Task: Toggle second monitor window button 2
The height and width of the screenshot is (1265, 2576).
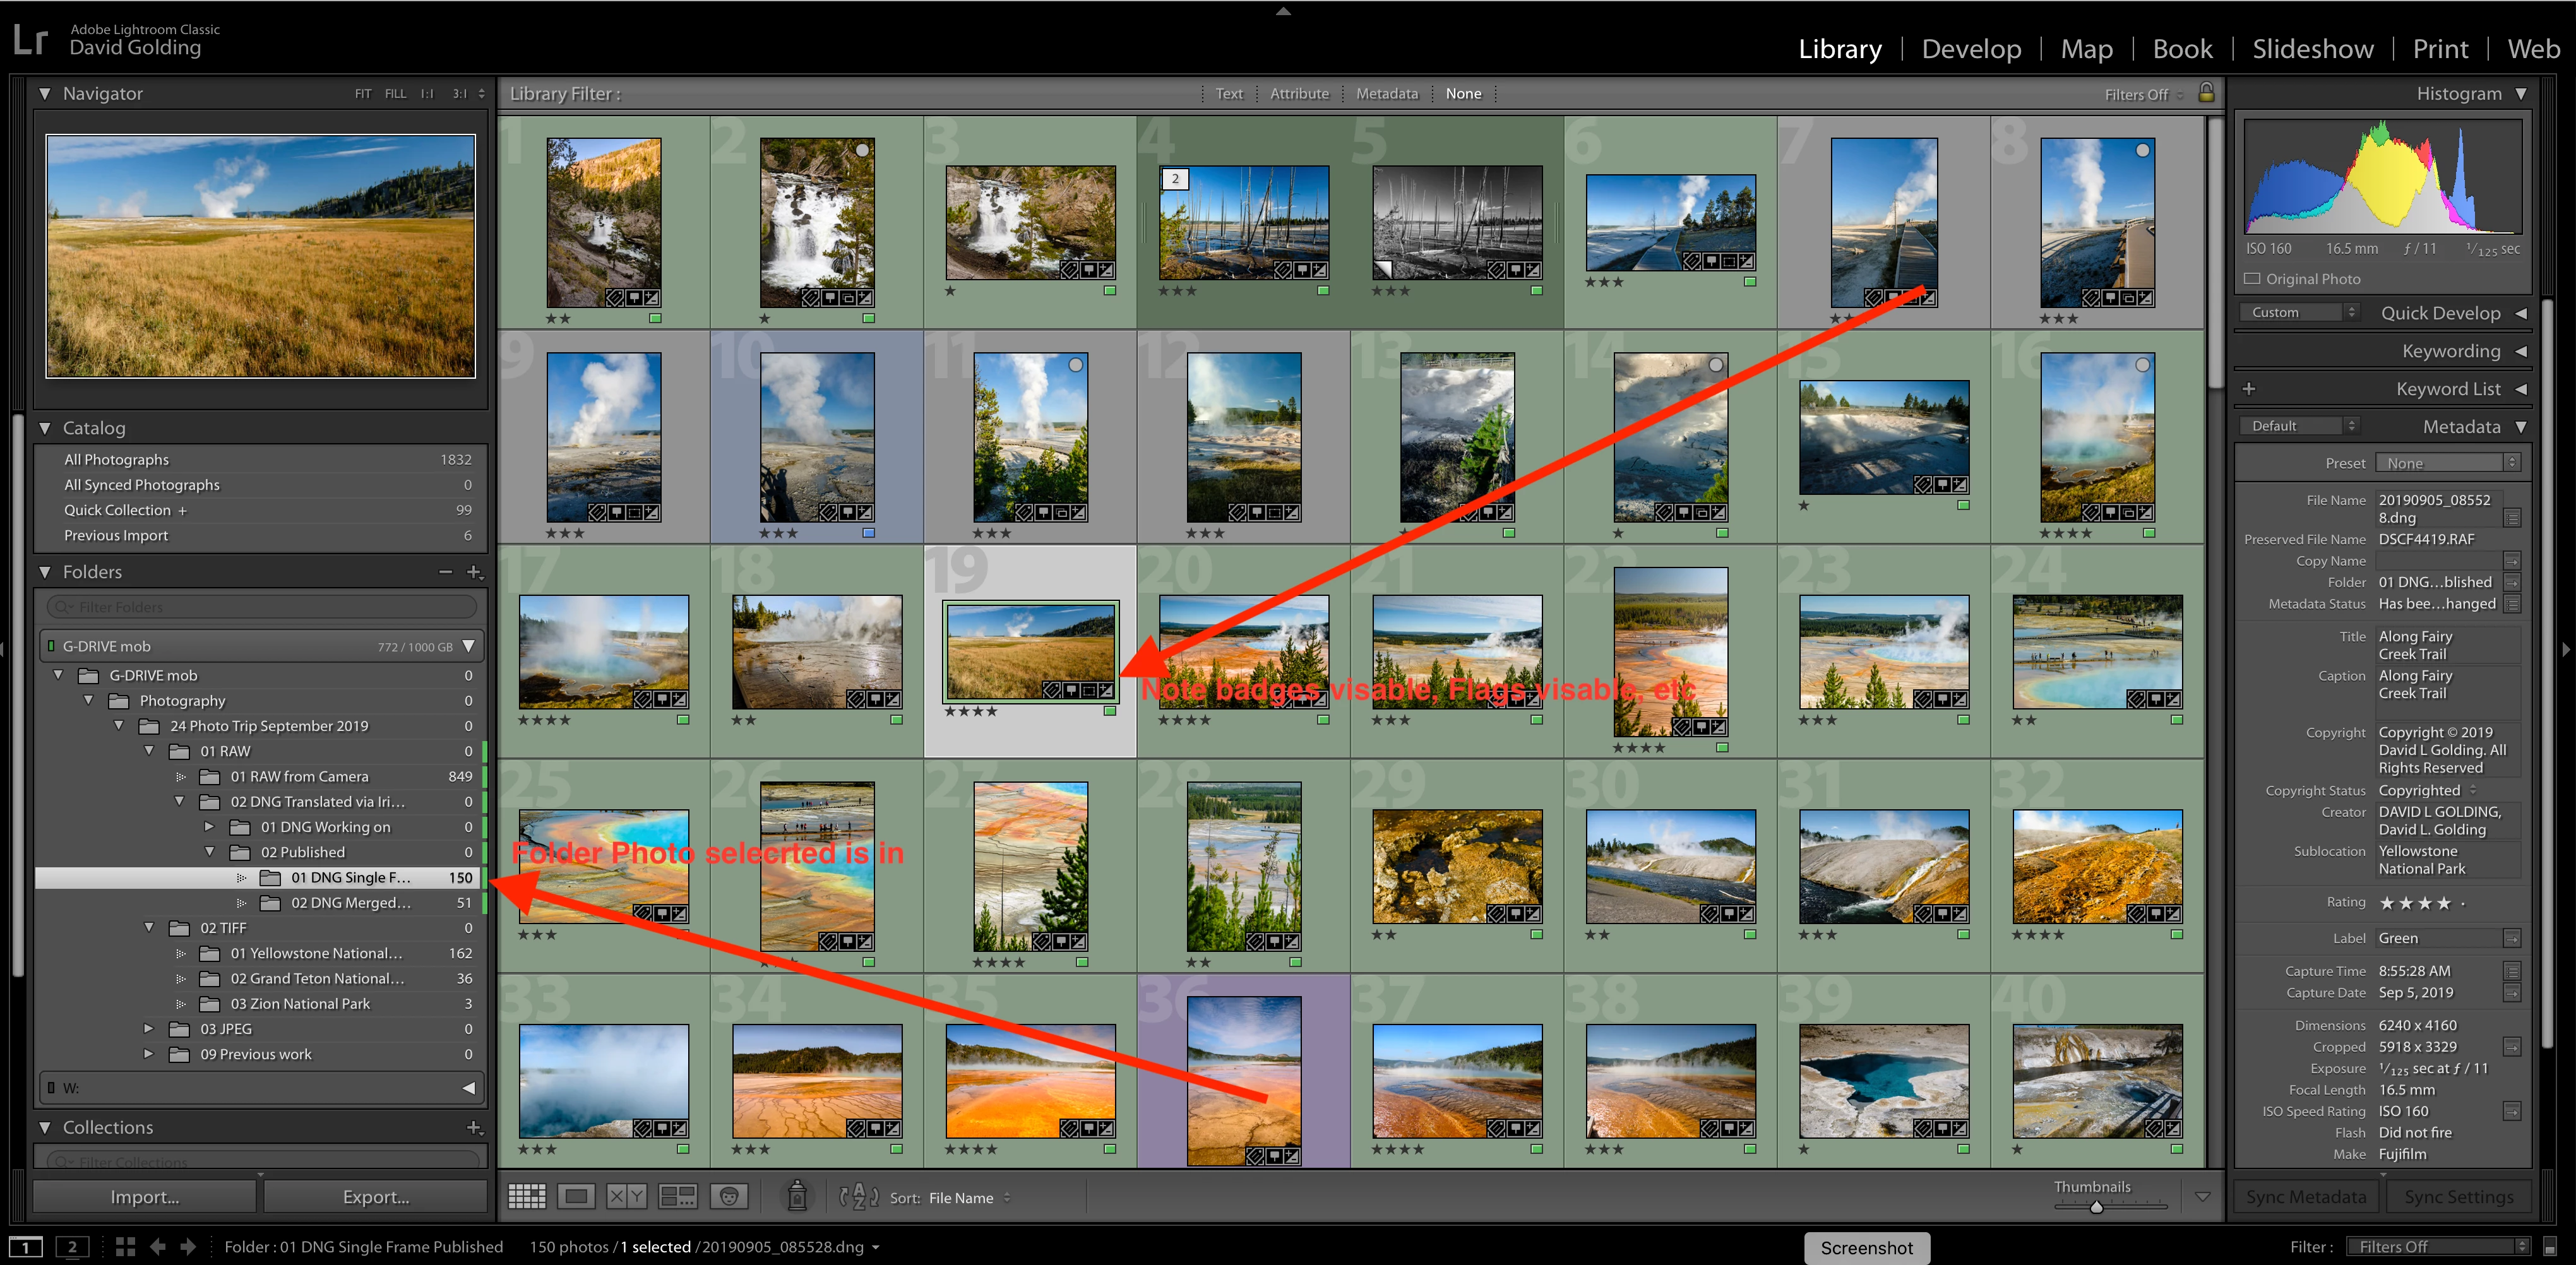Action: 72,1246
